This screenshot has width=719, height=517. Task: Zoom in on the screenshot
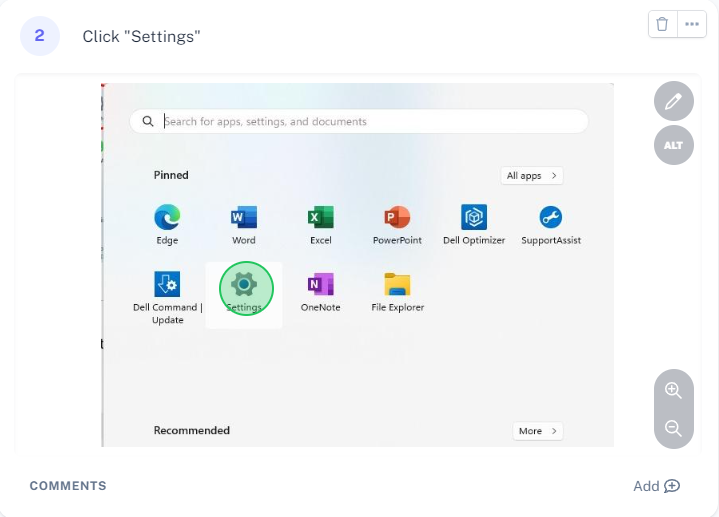(x=673, y=390)
